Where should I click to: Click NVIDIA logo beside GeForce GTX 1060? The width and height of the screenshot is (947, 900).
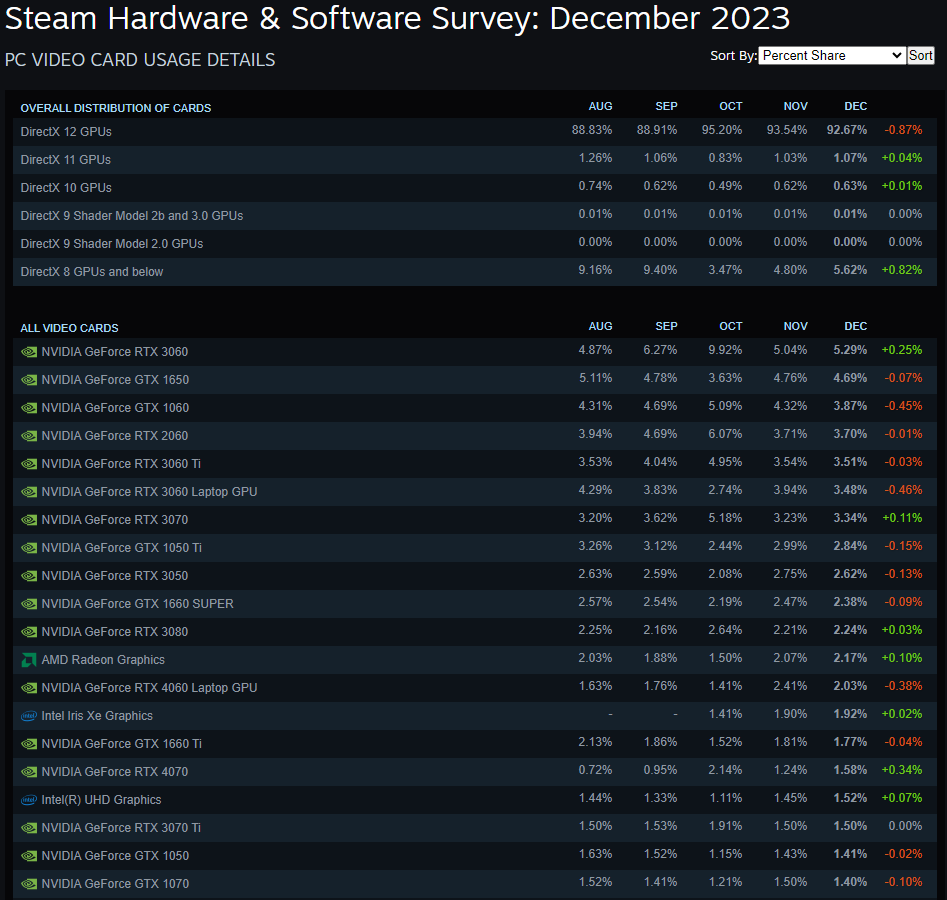pyautogui.click(x=29, y=408)
